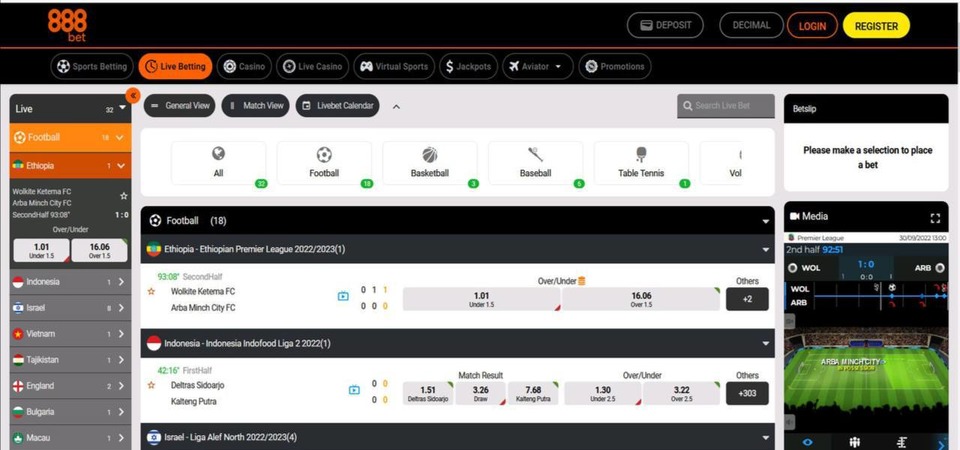The height and width of the screenshot is (450, 960).
Task: Select the Live Betting tab
Action: pos(176,66)
